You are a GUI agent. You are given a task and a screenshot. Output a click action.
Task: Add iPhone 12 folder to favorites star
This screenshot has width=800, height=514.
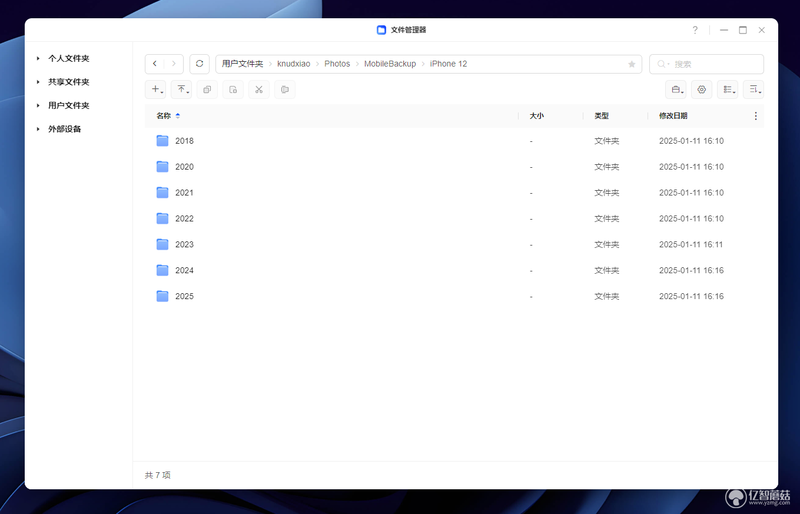632,64
